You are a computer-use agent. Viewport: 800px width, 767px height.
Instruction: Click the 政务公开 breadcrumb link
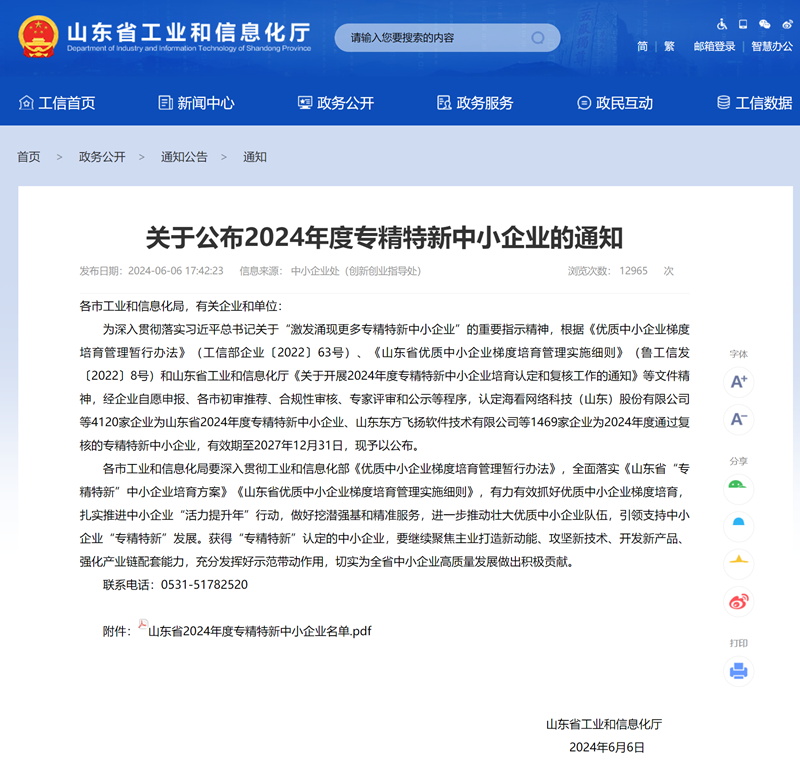tap(102, 157)
